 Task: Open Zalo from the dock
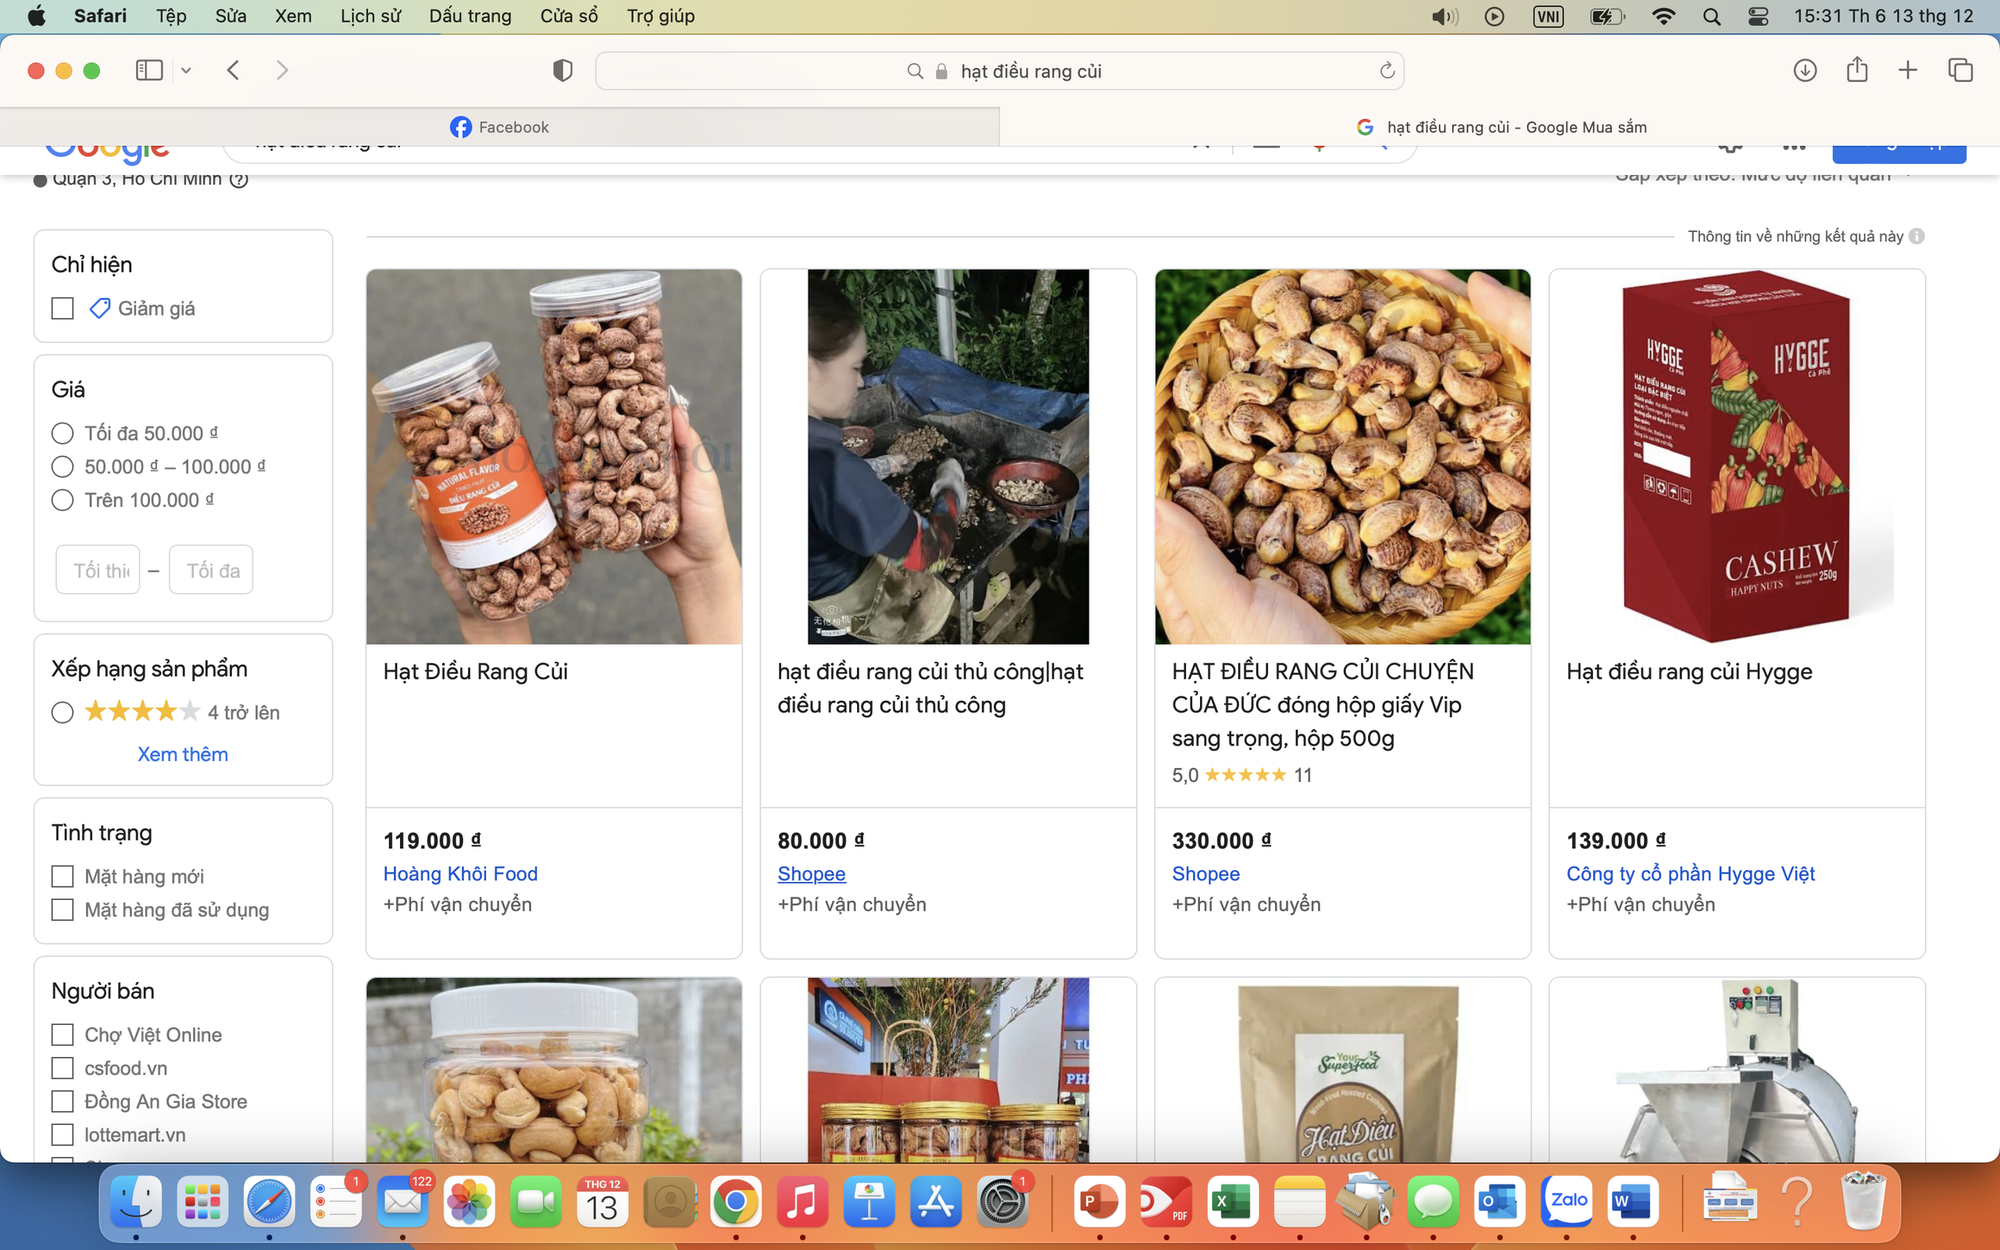point(1567,1201)
